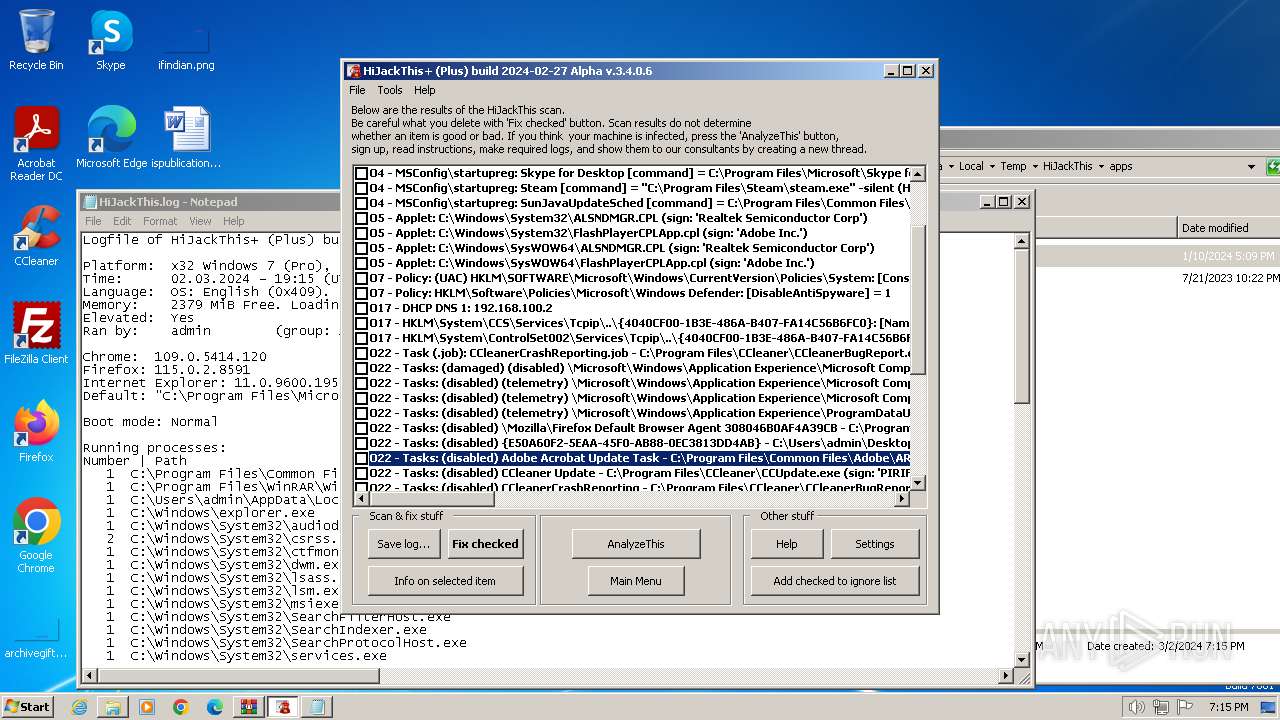Select the ifindian.png desktop file

(186, 48)
